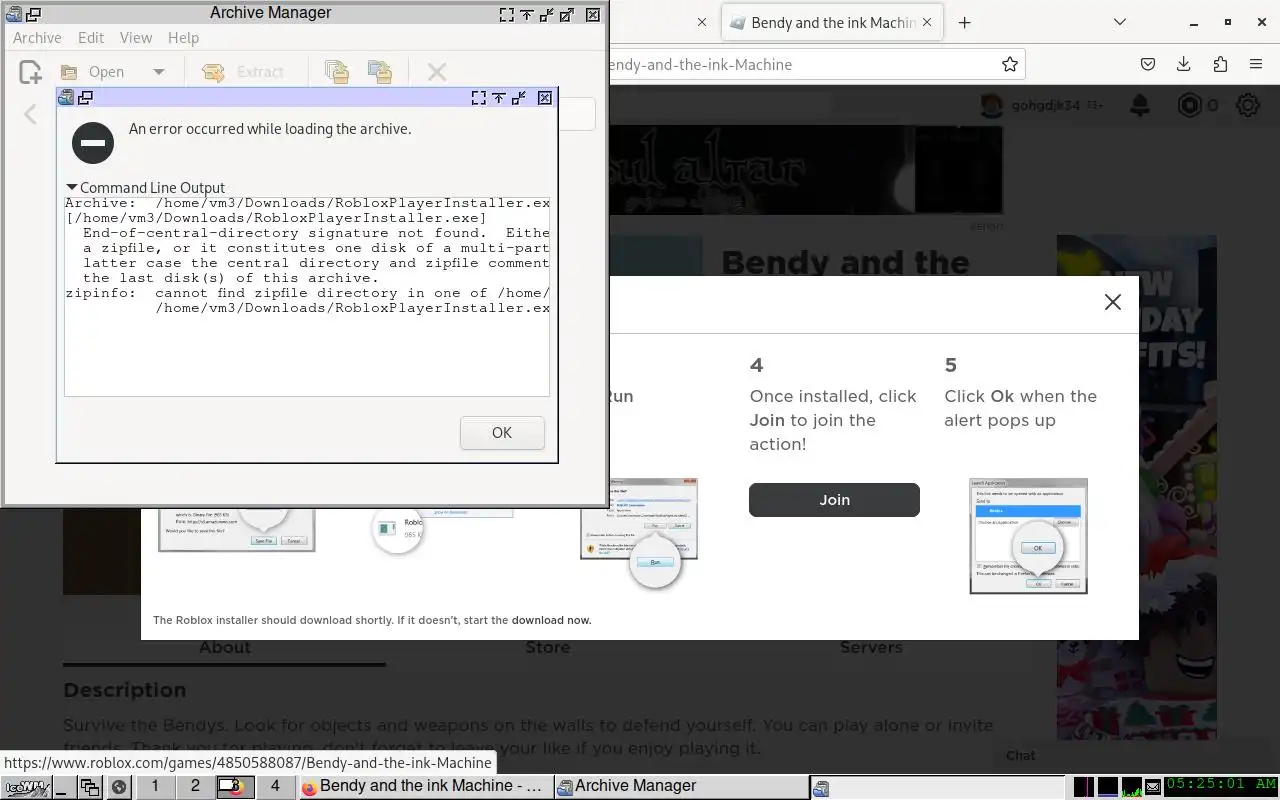1280x800 pixels.
Task: Switch to the Servers tab on Roblox page
Action: tap(871, 647)
